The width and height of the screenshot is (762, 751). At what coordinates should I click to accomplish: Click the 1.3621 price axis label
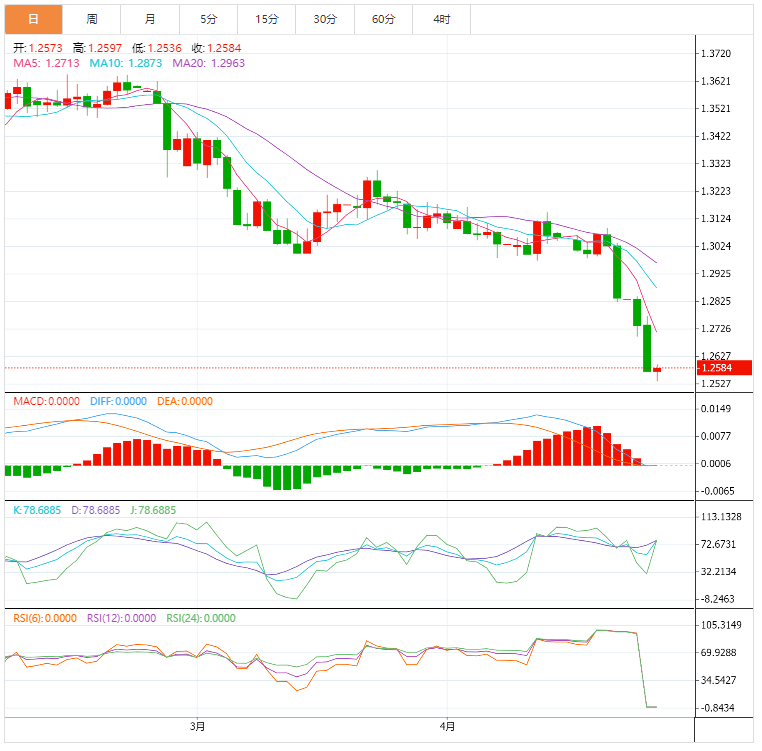(x=716, y=81)
